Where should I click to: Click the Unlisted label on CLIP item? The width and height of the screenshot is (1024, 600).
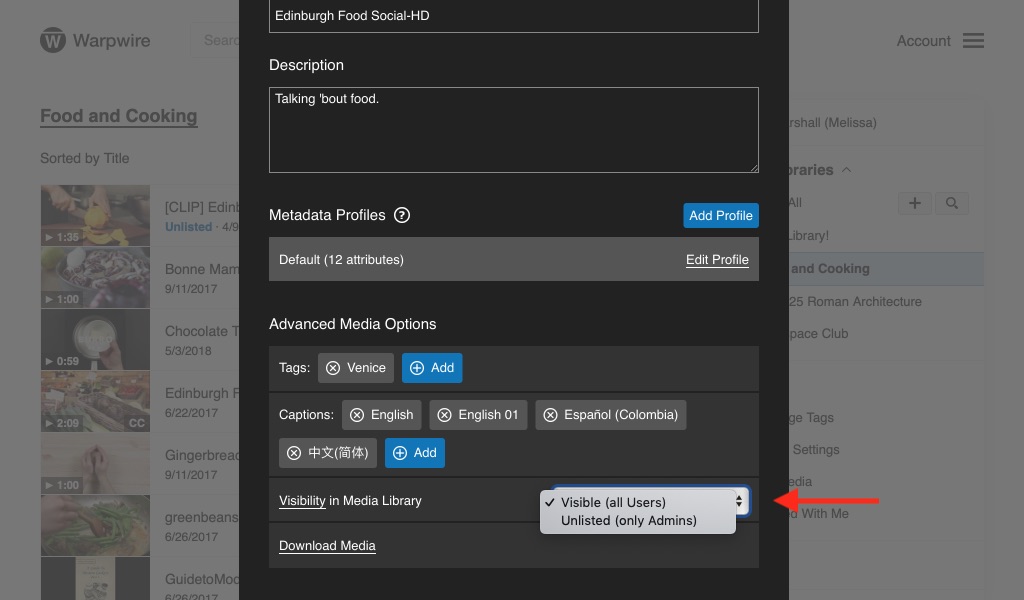(189, 227)
